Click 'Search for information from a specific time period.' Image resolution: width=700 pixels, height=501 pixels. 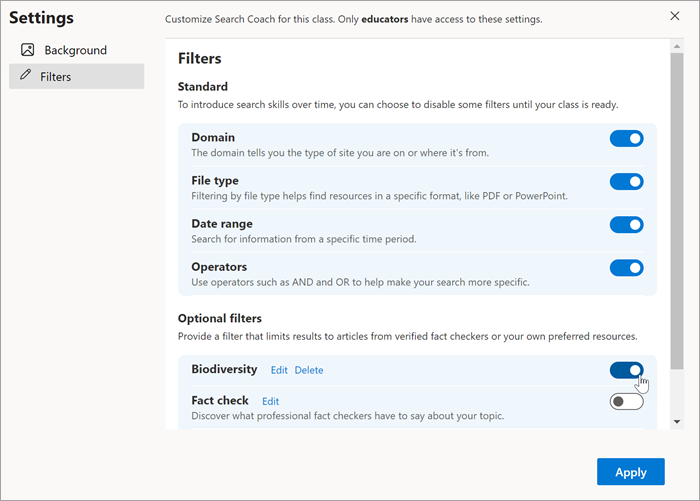(304, 239)
